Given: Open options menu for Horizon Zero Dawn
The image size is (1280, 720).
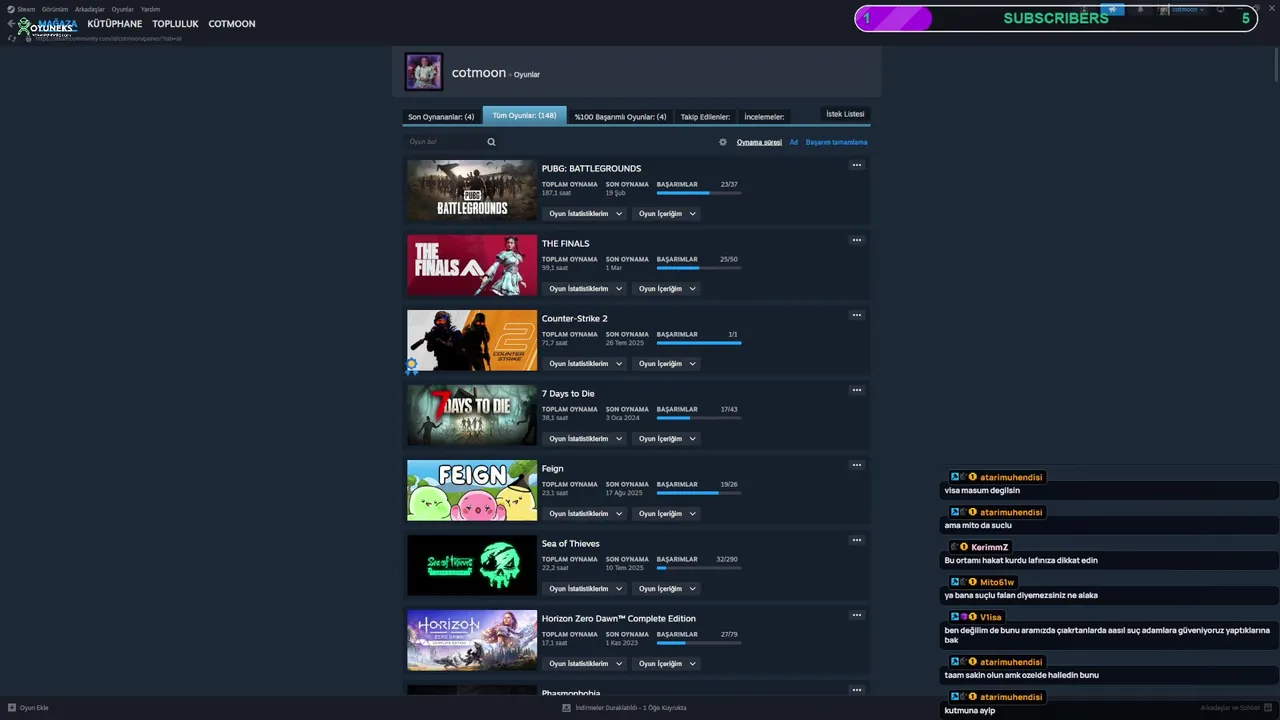Looking at the screenshot, I should coord(856,615).
